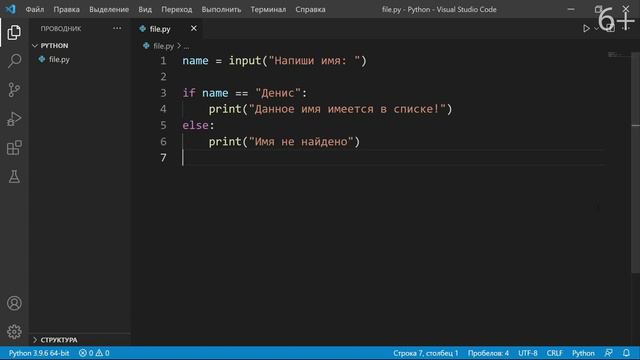Open the Run and Debug view

click(14, 119)
